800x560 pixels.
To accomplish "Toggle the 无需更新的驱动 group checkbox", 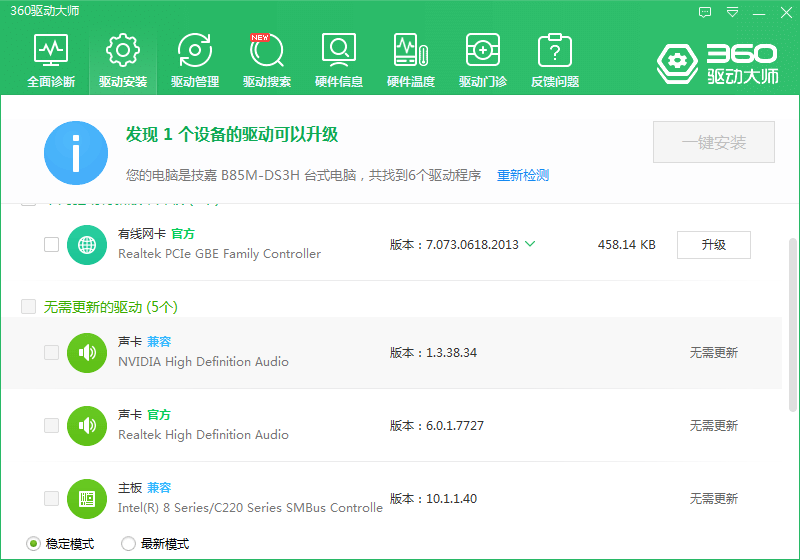I will pos(28,306).
